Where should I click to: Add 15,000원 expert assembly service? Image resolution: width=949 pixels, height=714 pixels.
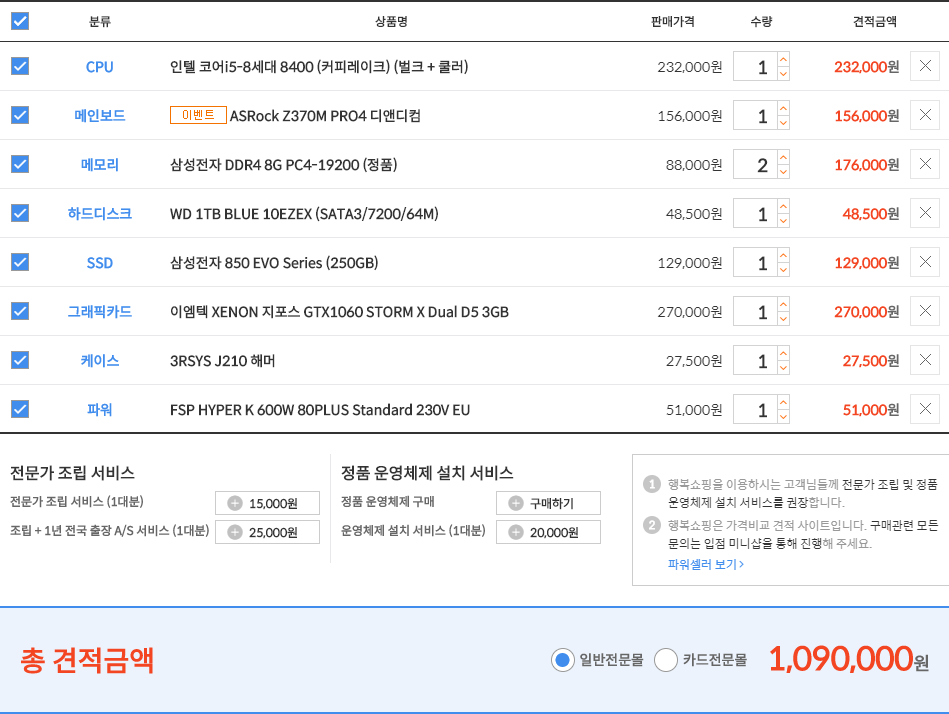point(268,503)
